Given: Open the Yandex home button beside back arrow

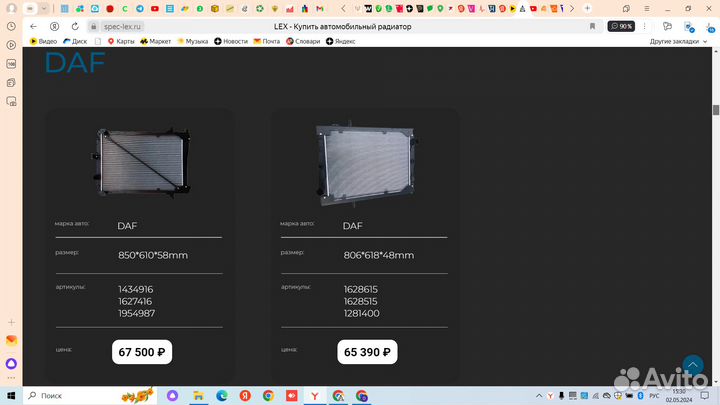Looking at the screenshot, I should (54, 27).
